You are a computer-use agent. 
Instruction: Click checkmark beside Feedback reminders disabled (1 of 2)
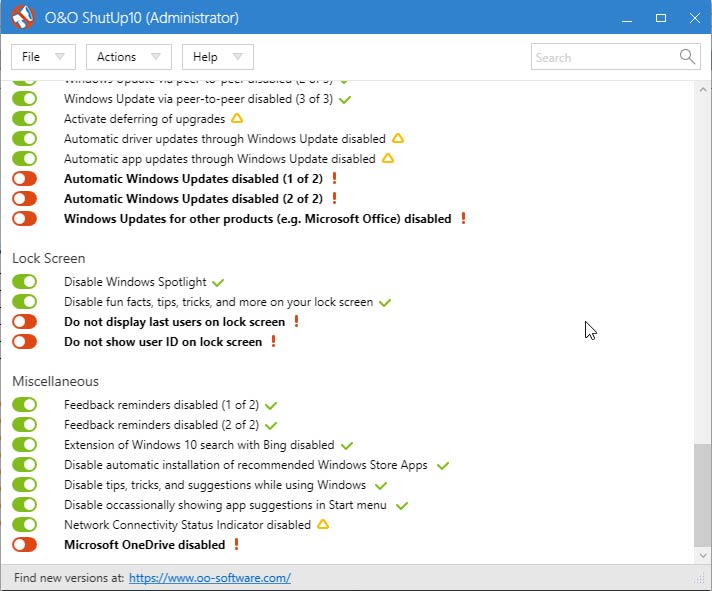[271, 406]
